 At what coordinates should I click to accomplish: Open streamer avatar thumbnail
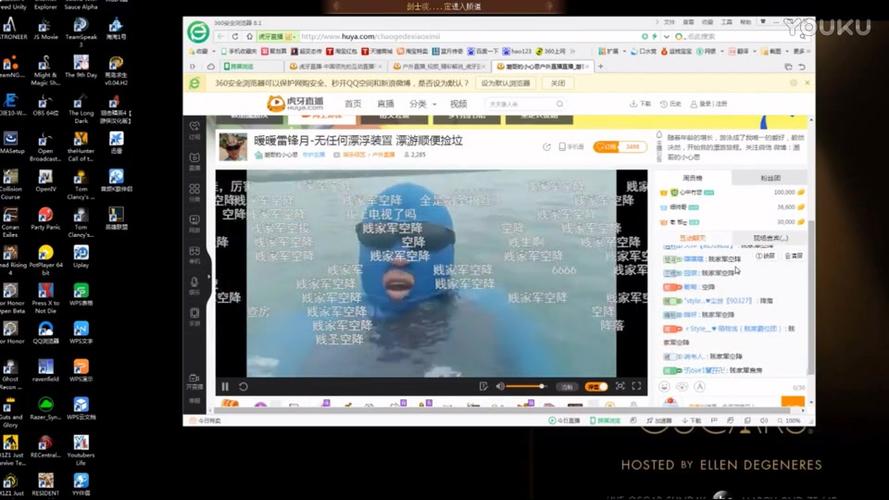click(233, 147)
